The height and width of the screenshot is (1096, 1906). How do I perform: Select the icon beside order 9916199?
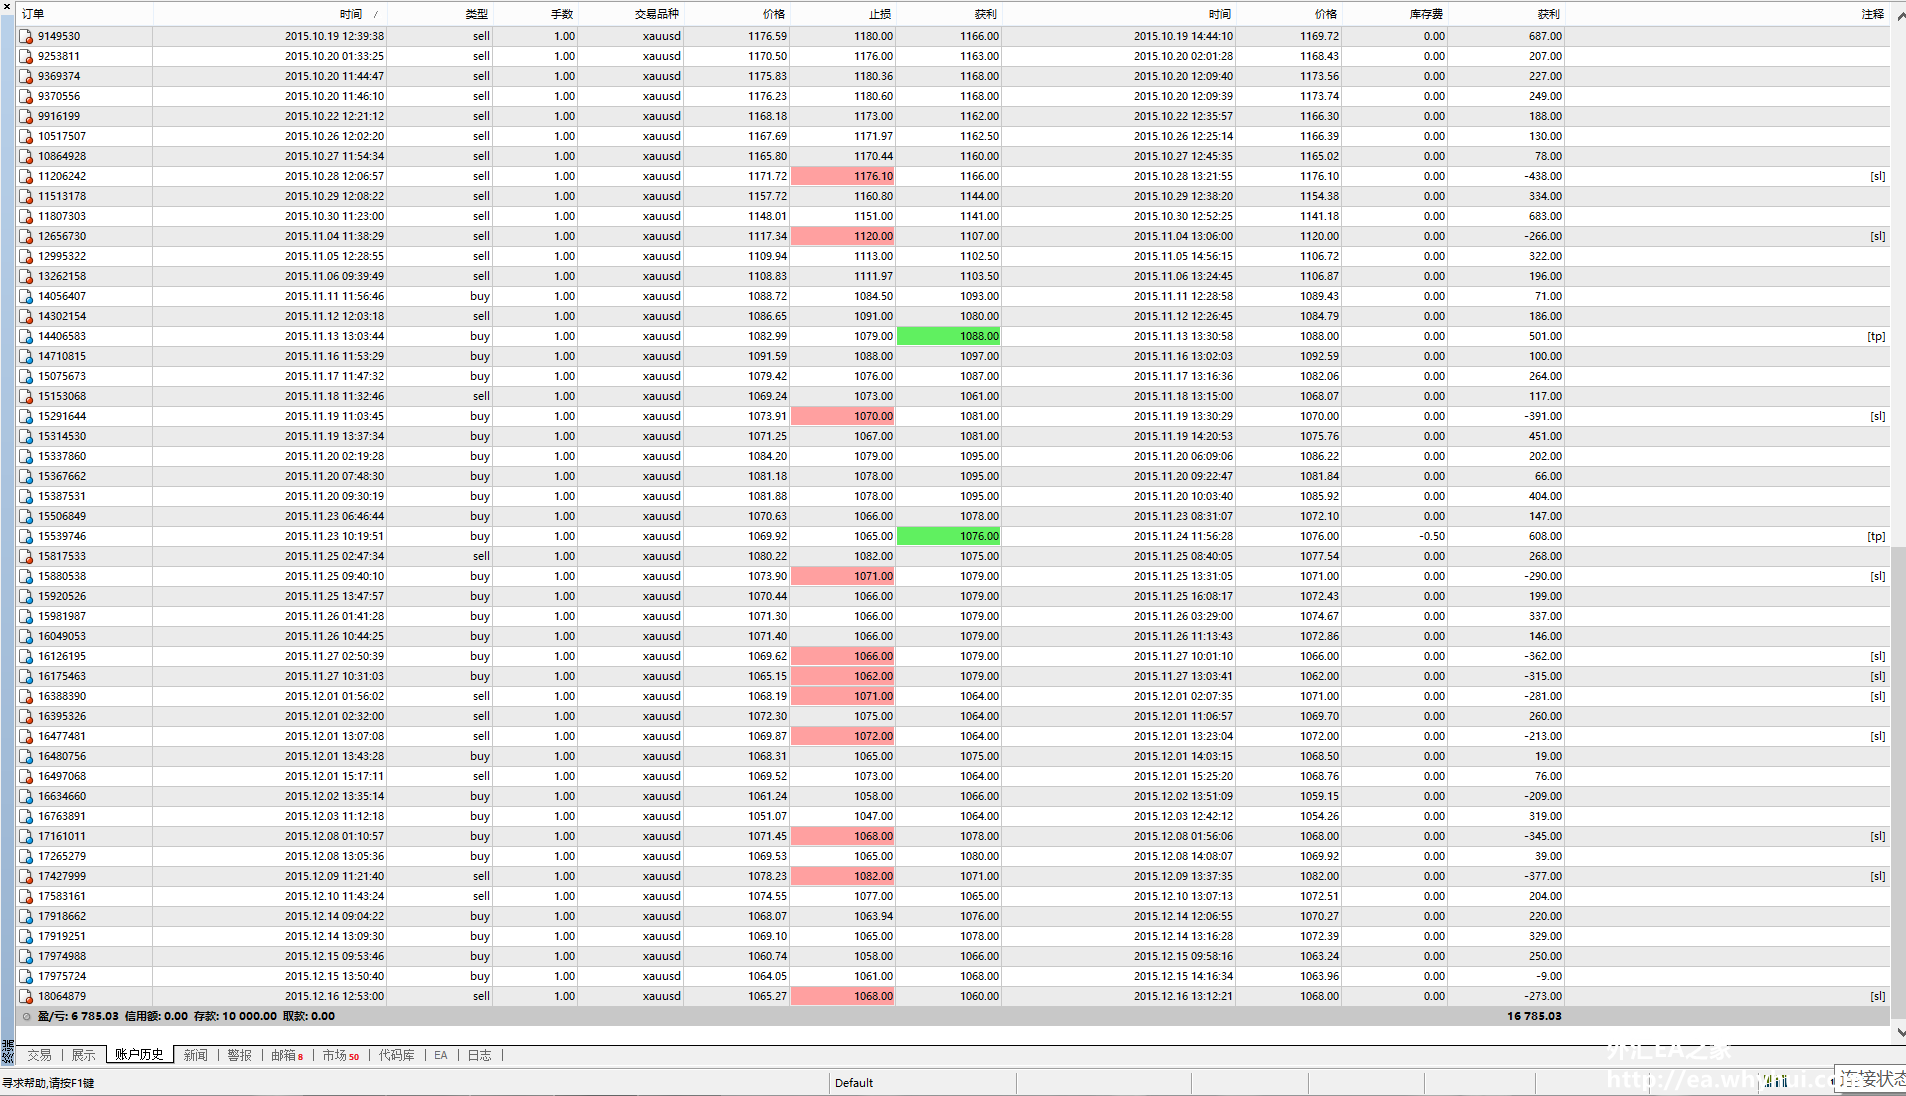click(26, 116)
